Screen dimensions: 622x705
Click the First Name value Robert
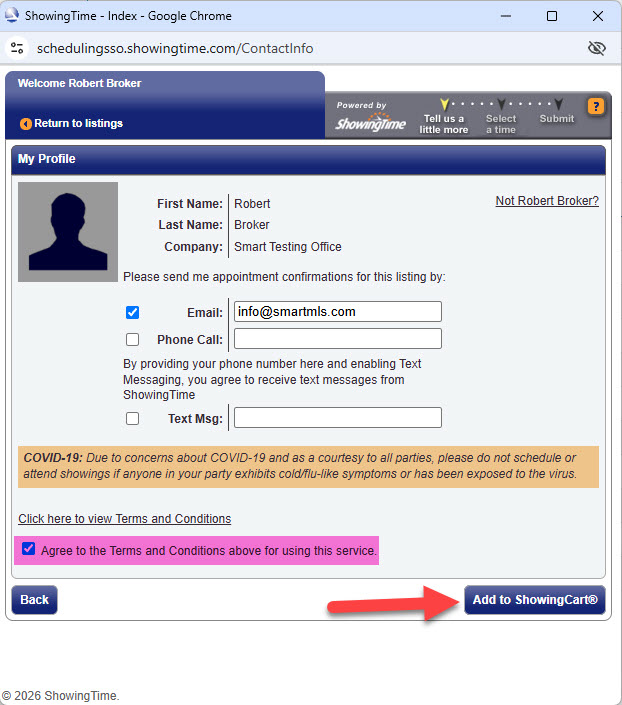coord(252,204)
